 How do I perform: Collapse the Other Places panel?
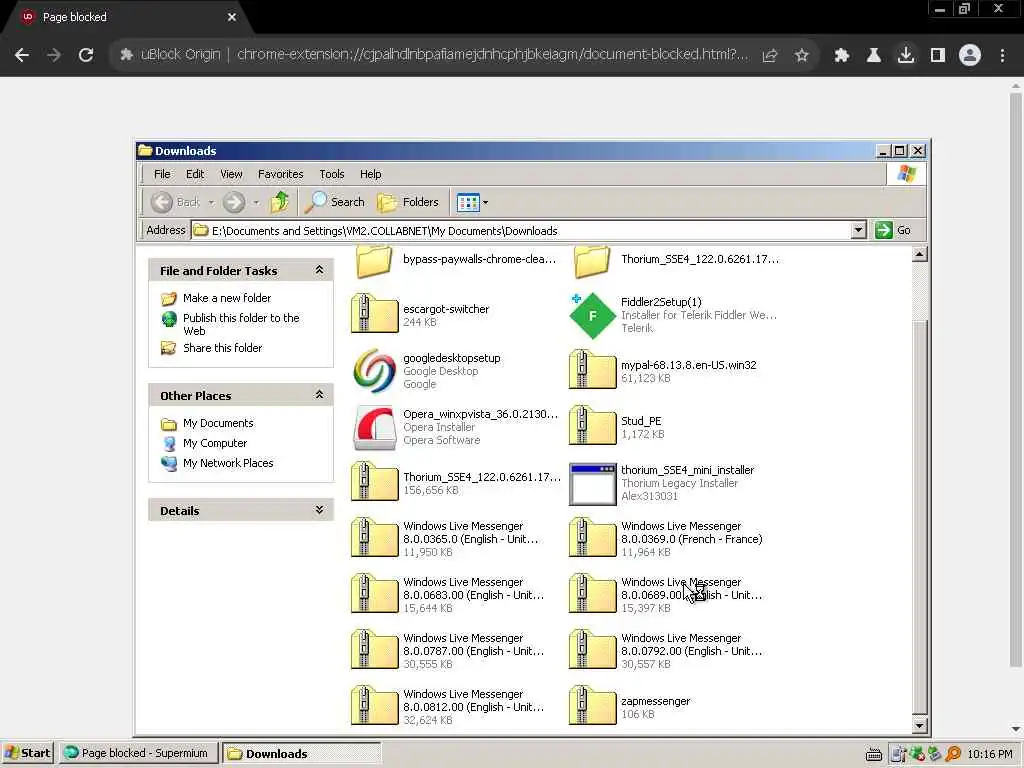(x=319, y=394)
